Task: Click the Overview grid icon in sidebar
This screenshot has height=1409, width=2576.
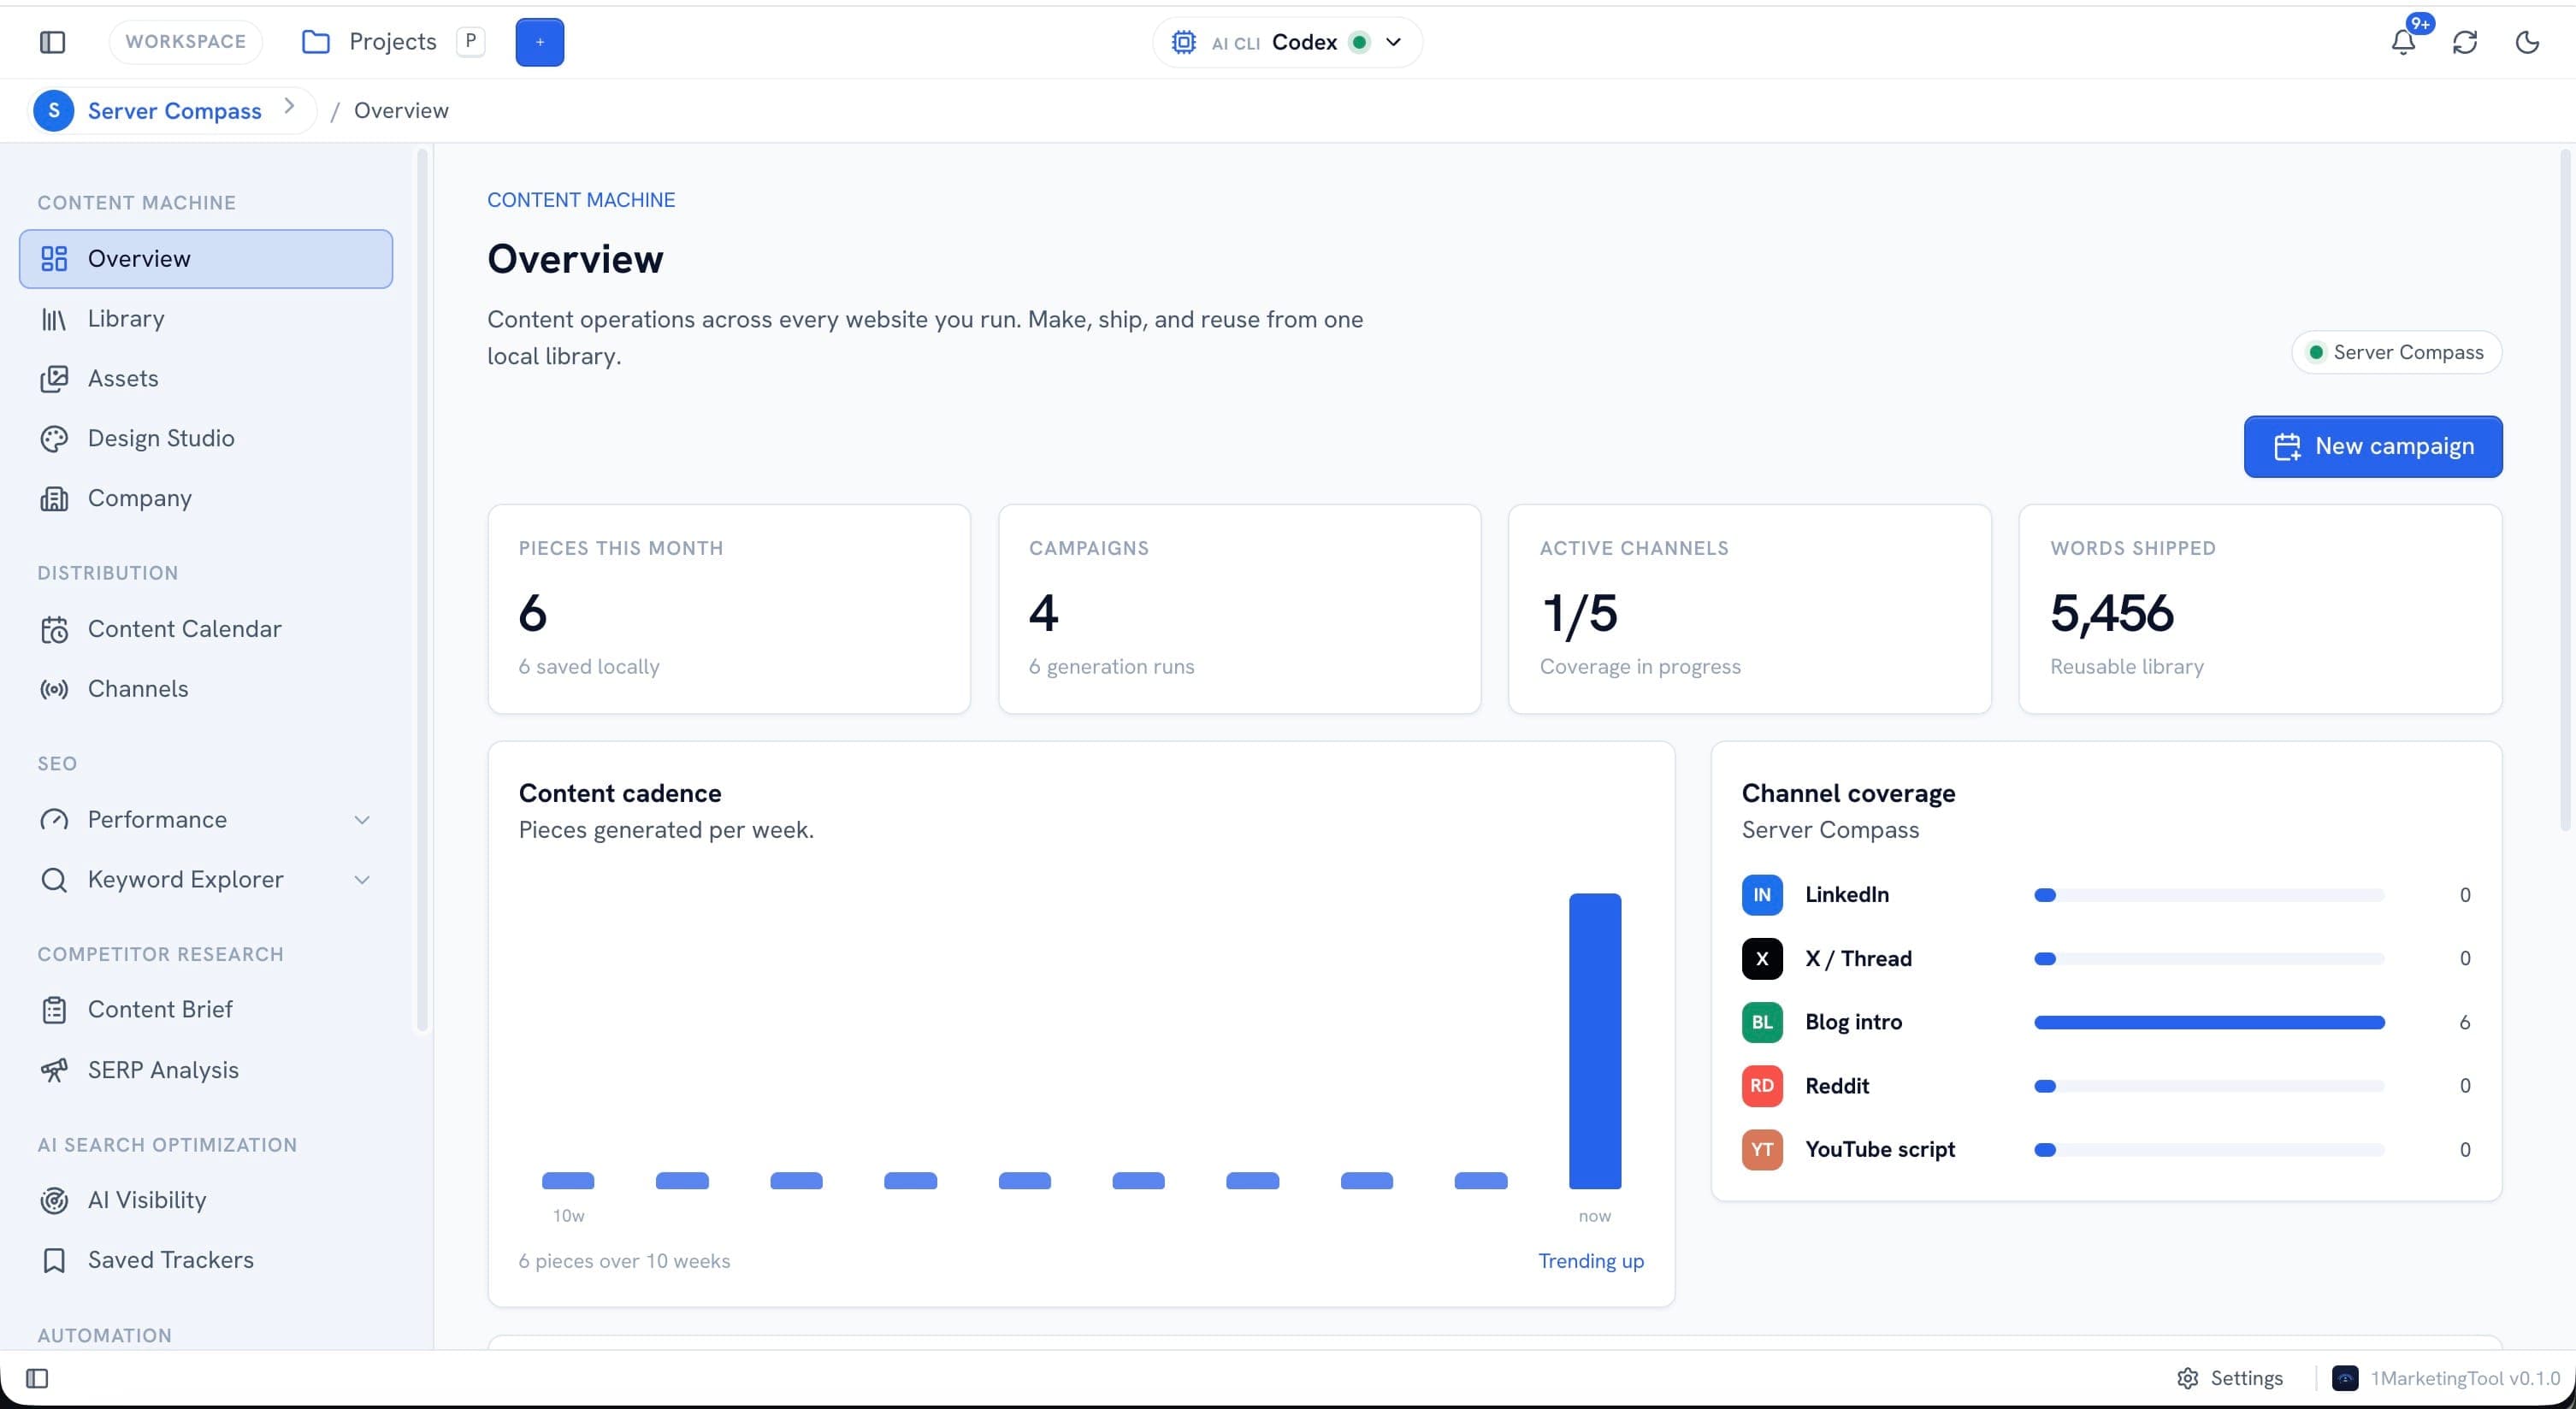Action: click(54, 259)
